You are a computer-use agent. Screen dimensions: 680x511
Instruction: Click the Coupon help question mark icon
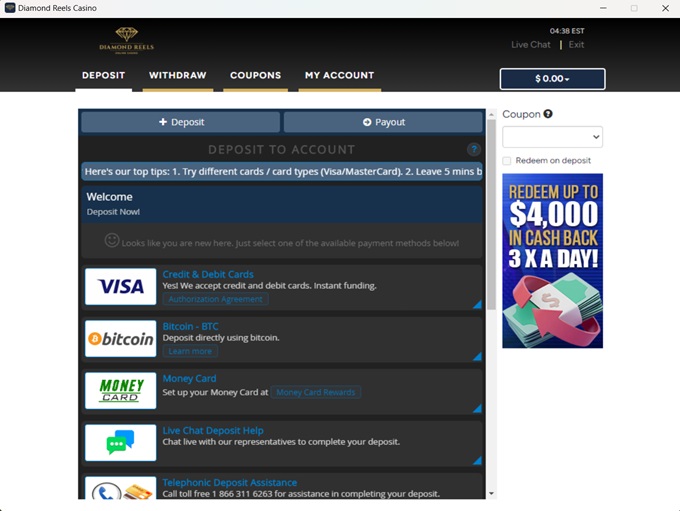(548, 114)
